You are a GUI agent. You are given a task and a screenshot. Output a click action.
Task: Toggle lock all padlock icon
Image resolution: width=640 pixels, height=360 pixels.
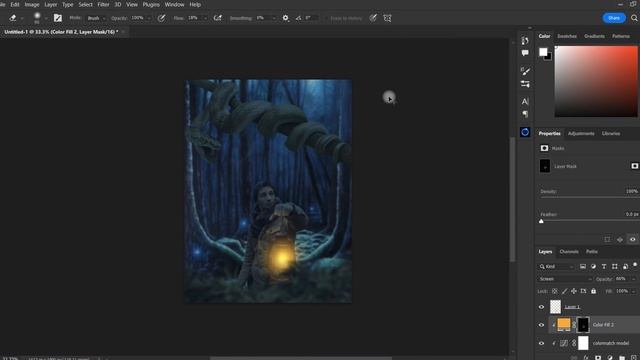(593, 291)
